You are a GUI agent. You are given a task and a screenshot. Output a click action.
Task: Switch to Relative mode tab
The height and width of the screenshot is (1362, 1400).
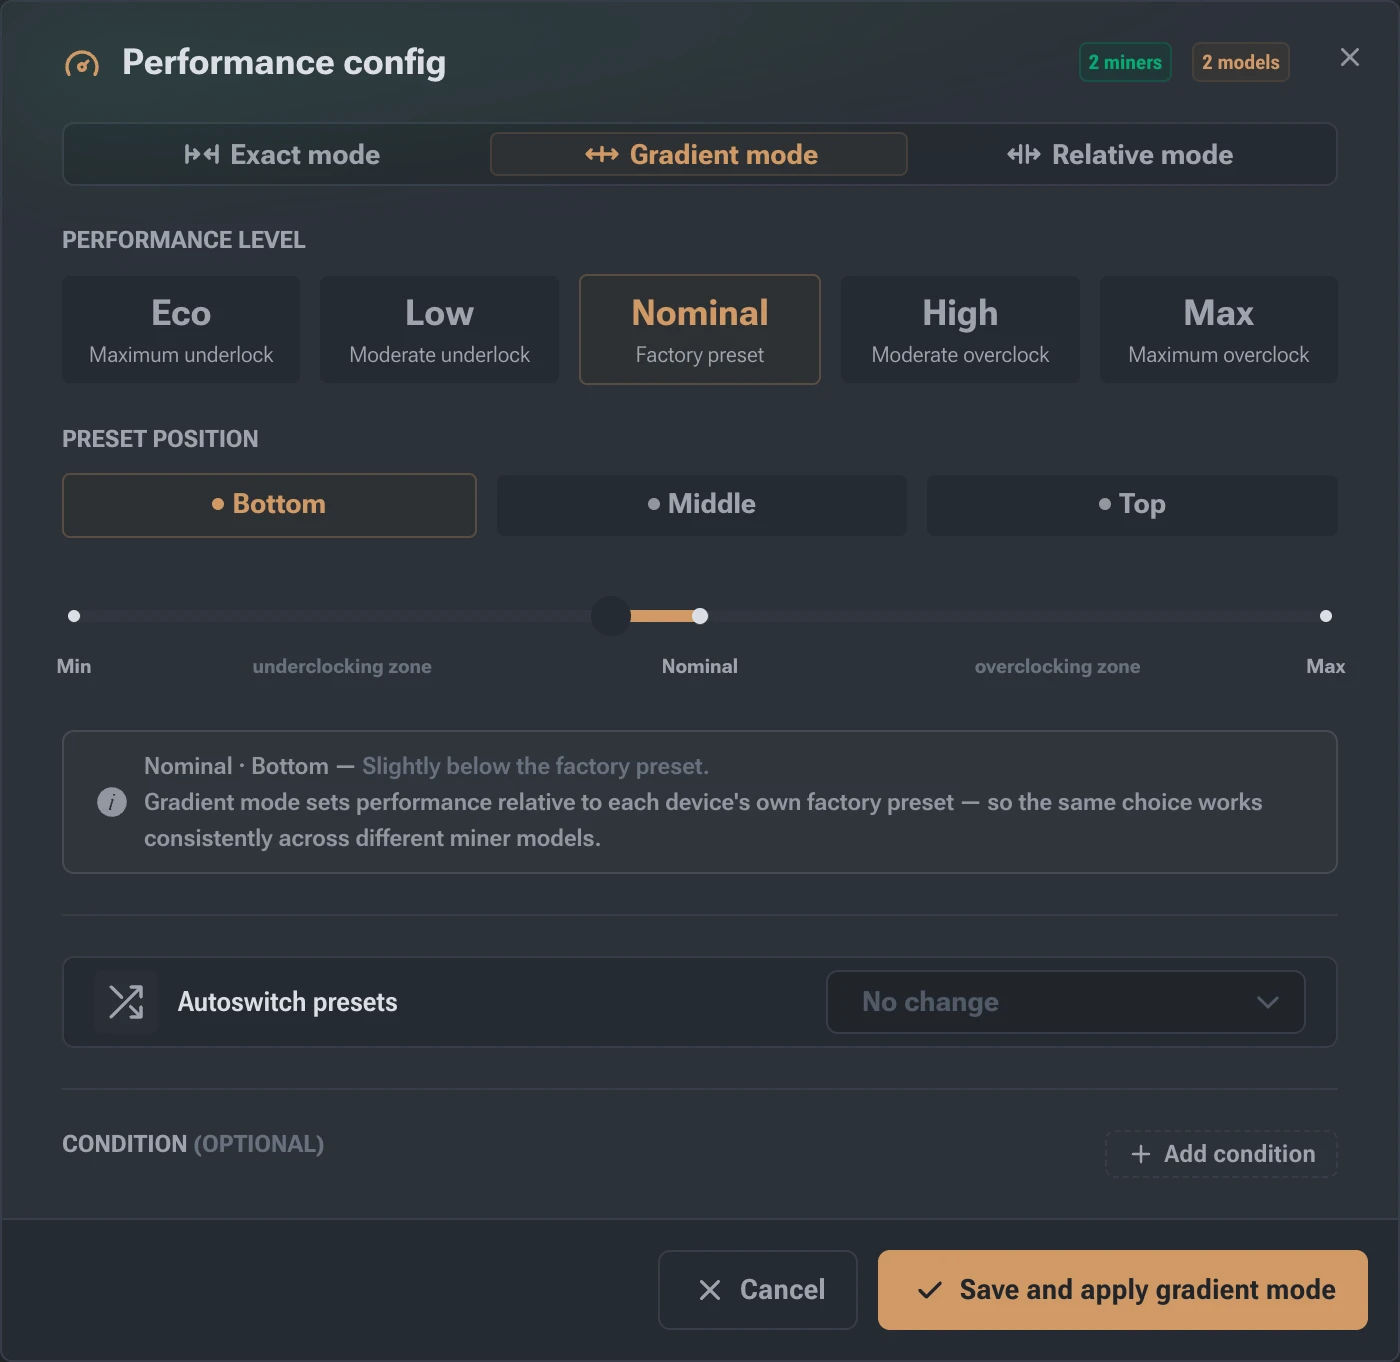pyautogui.click(x=1120, y=154)
